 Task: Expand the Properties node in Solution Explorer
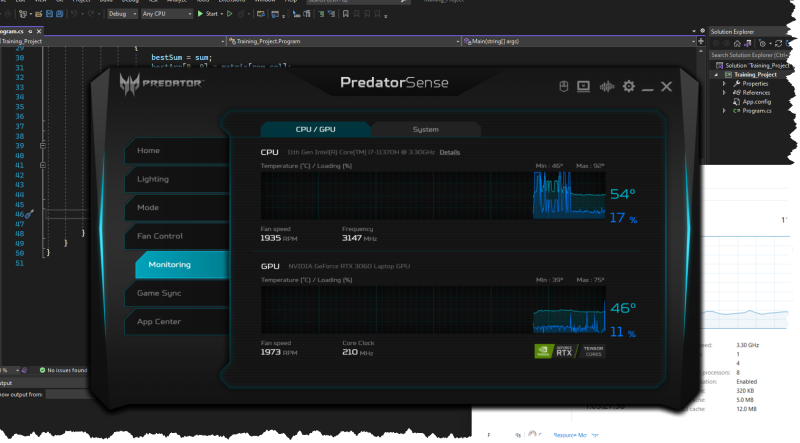pos(724,84)
